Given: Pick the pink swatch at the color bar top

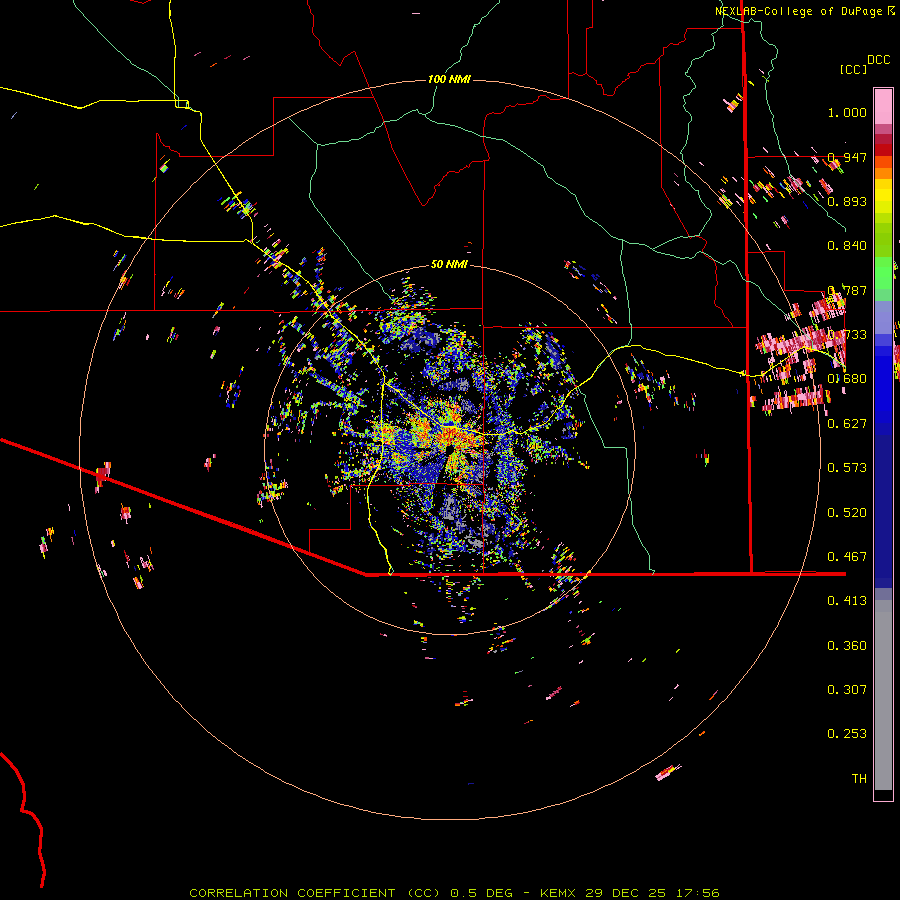Looking at the screenshot, I should [883, 106].
